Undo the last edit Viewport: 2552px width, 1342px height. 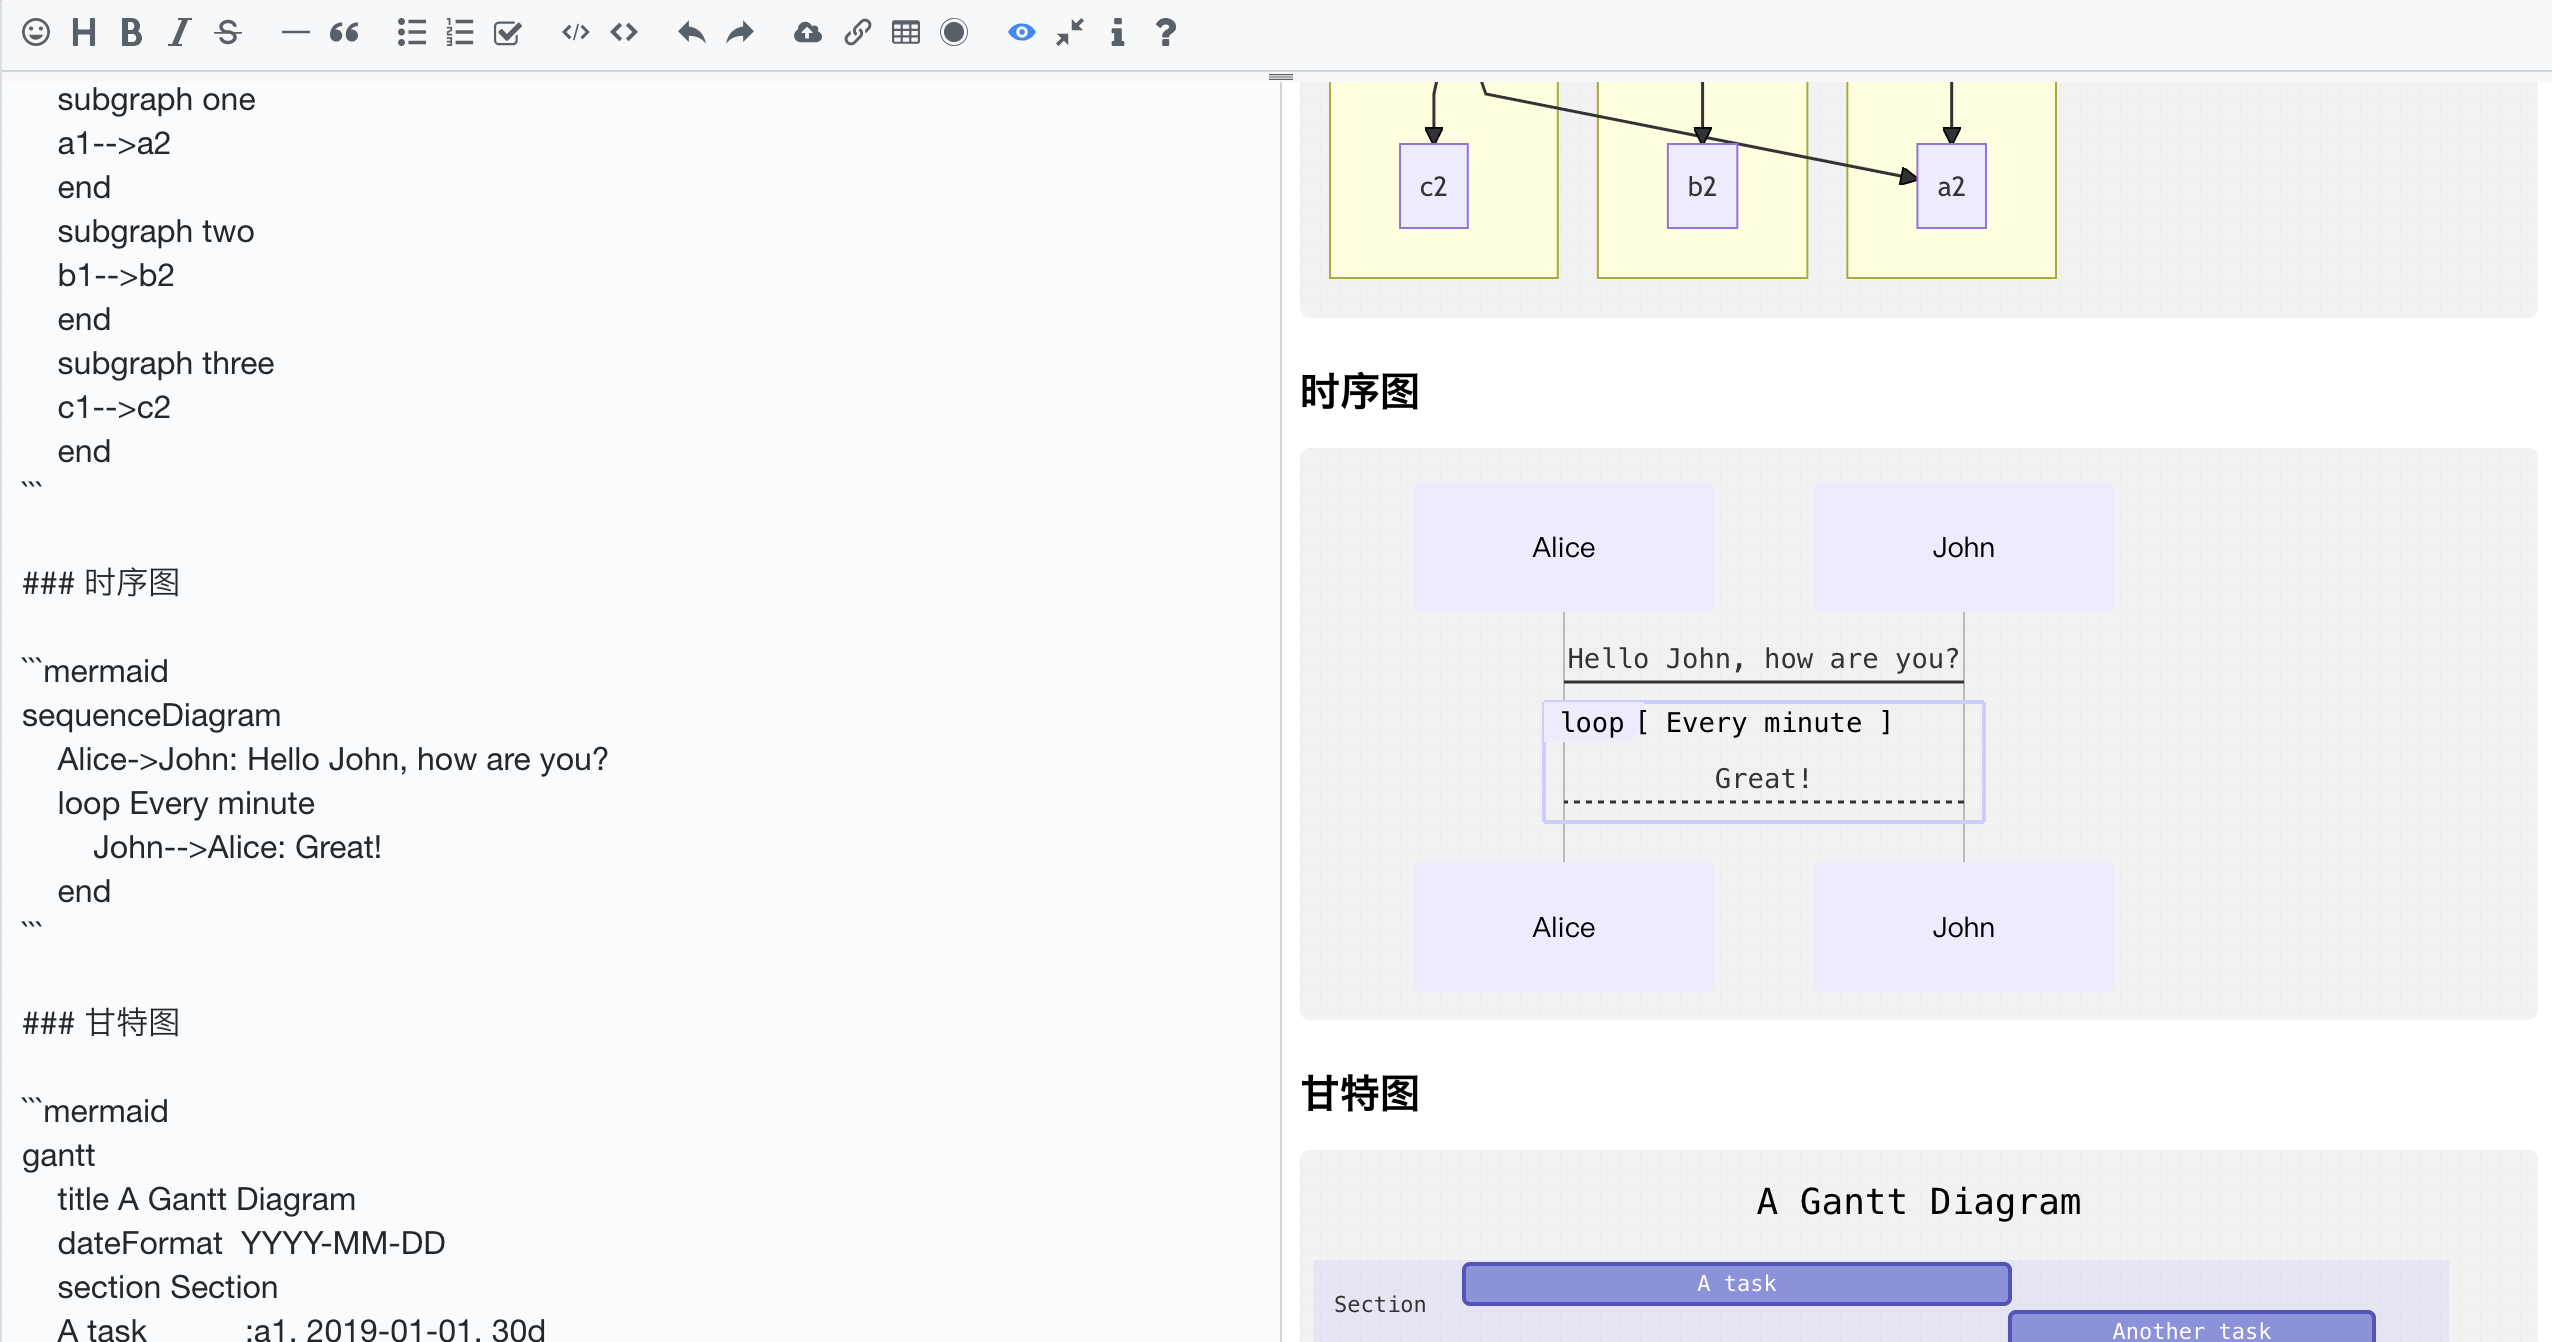tap(691, 33)
